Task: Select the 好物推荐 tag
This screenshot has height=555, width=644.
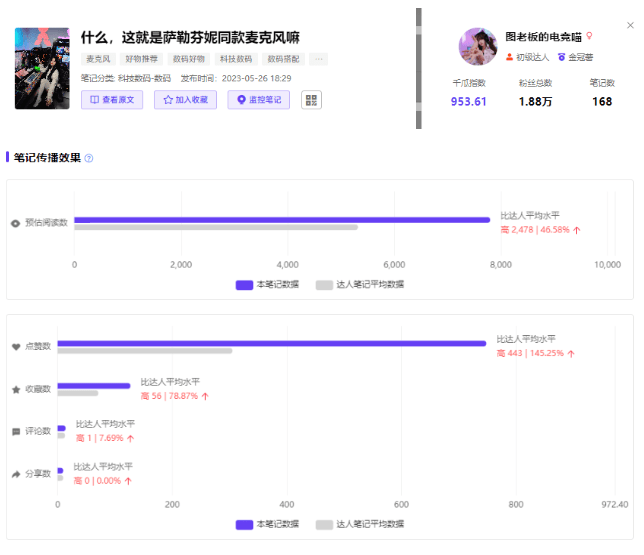Action: click(141, 59)
